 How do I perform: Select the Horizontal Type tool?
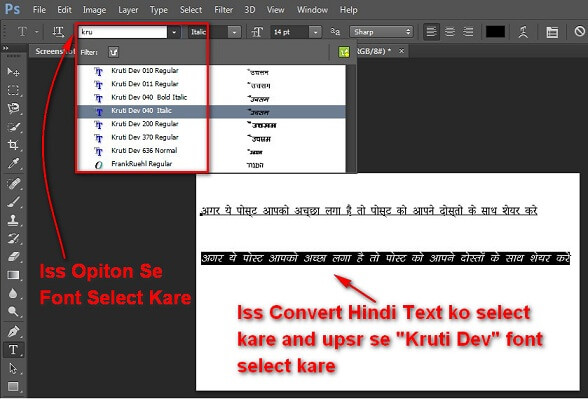tap(13, 350)
